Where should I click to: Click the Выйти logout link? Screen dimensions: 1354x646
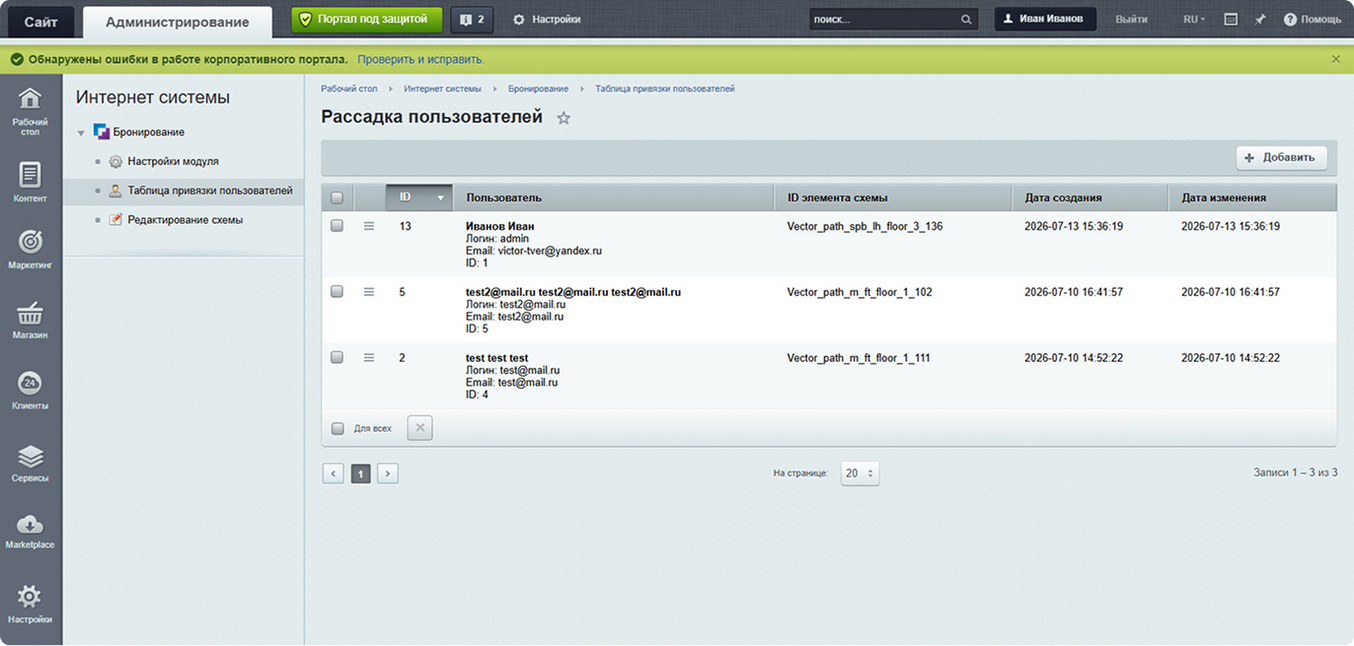1131,19
